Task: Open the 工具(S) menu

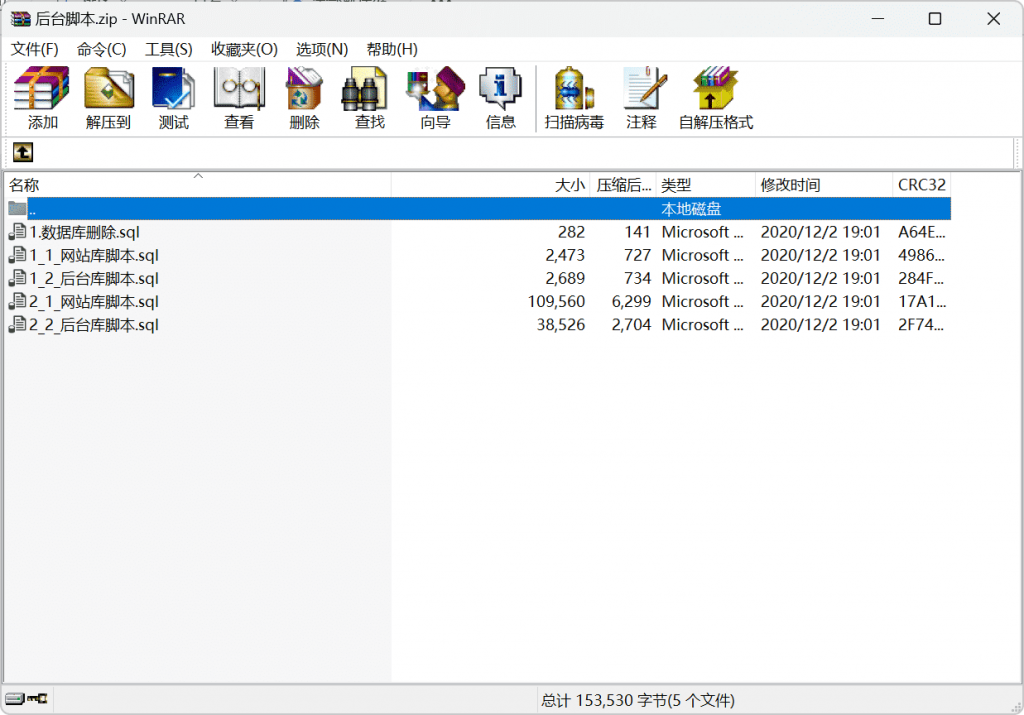Action: click(168, 49)
